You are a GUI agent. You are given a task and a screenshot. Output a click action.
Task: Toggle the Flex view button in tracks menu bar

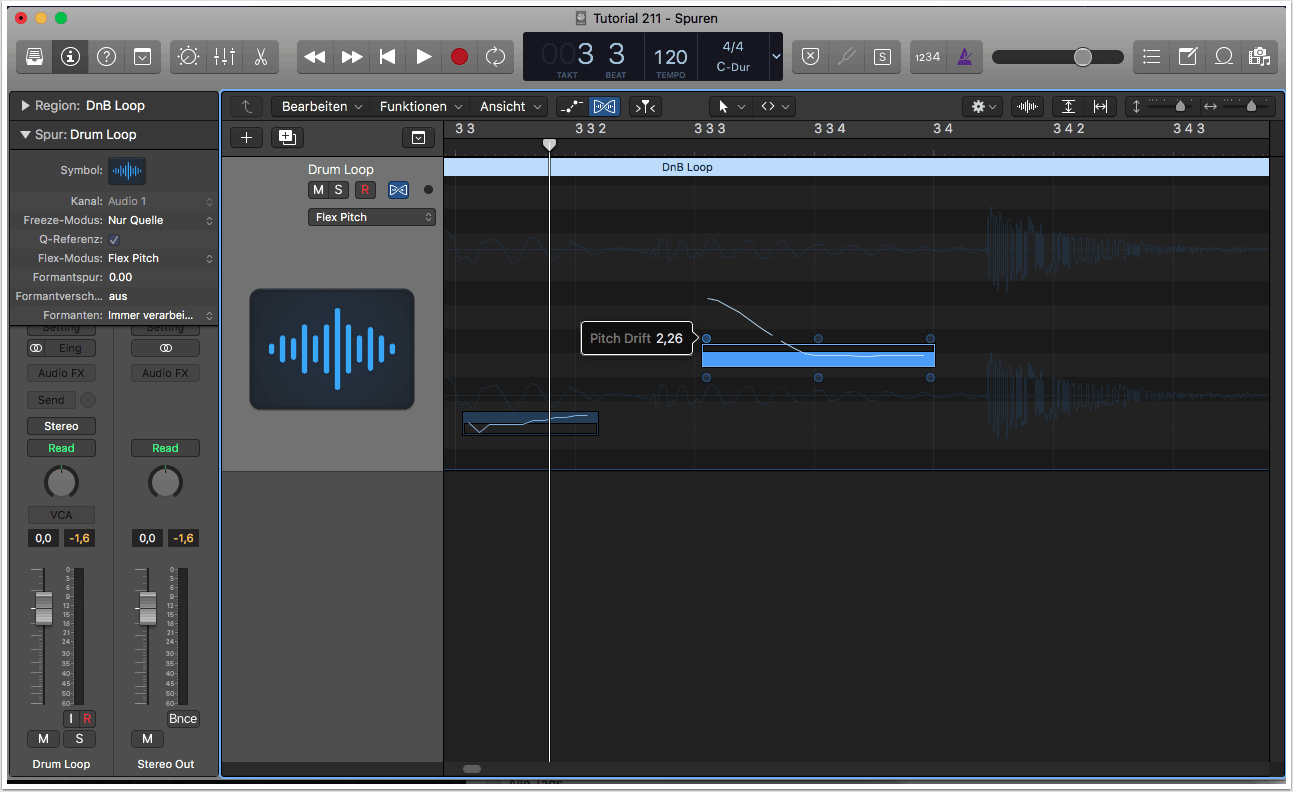[604, 106]
